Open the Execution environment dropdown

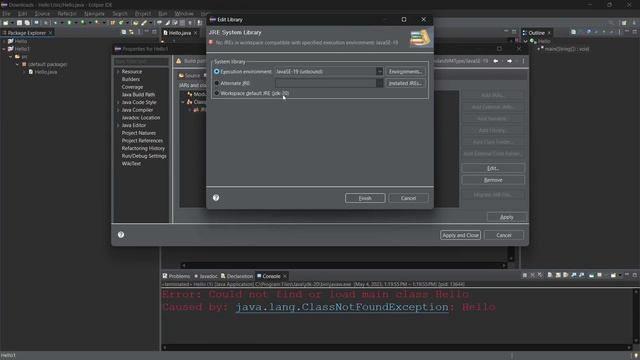tap(379, 71)
